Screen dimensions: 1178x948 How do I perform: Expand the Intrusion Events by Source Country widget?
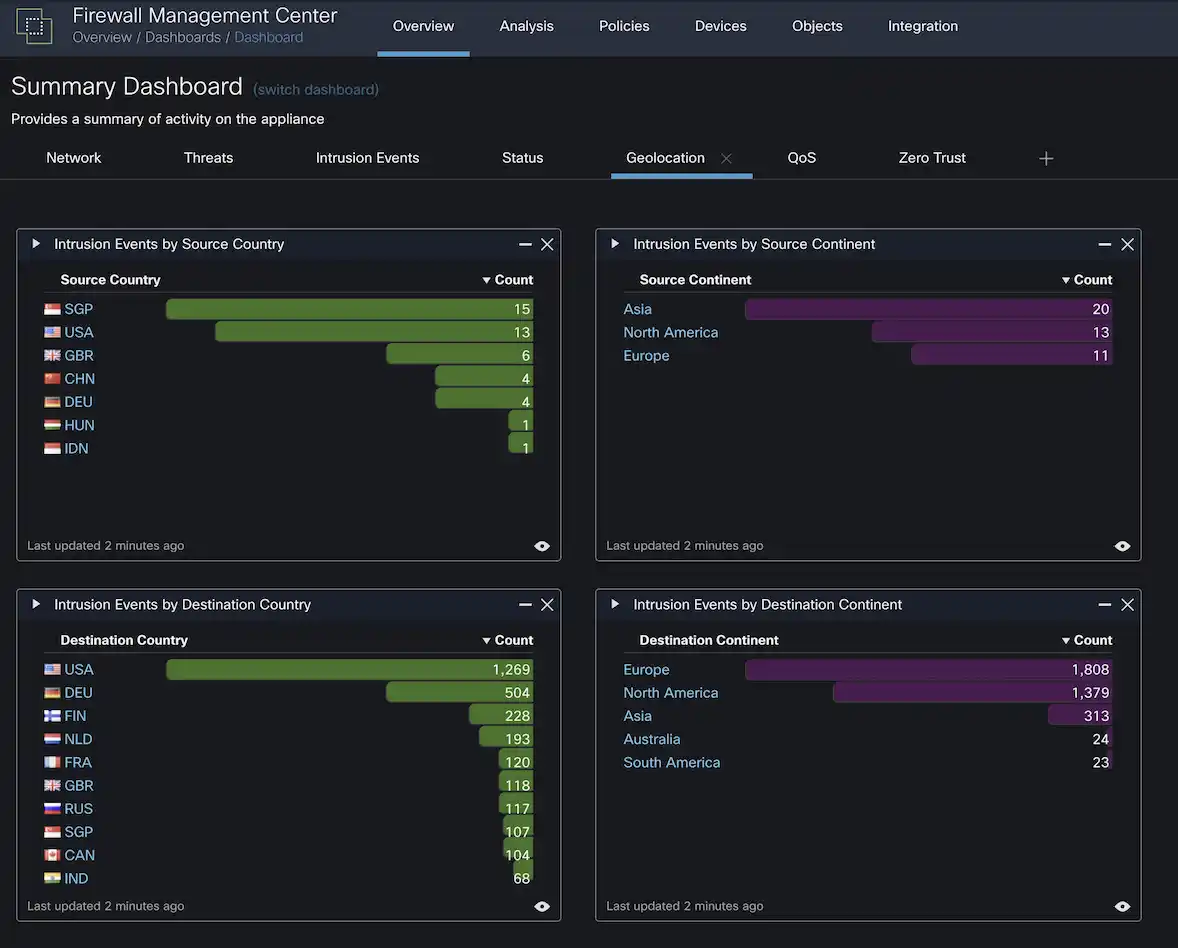tap(35, 243)
